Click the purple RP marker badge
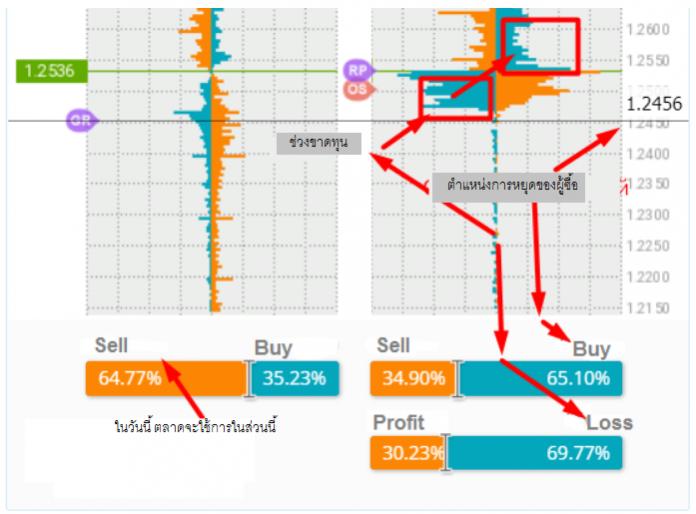 coord(359,71)
